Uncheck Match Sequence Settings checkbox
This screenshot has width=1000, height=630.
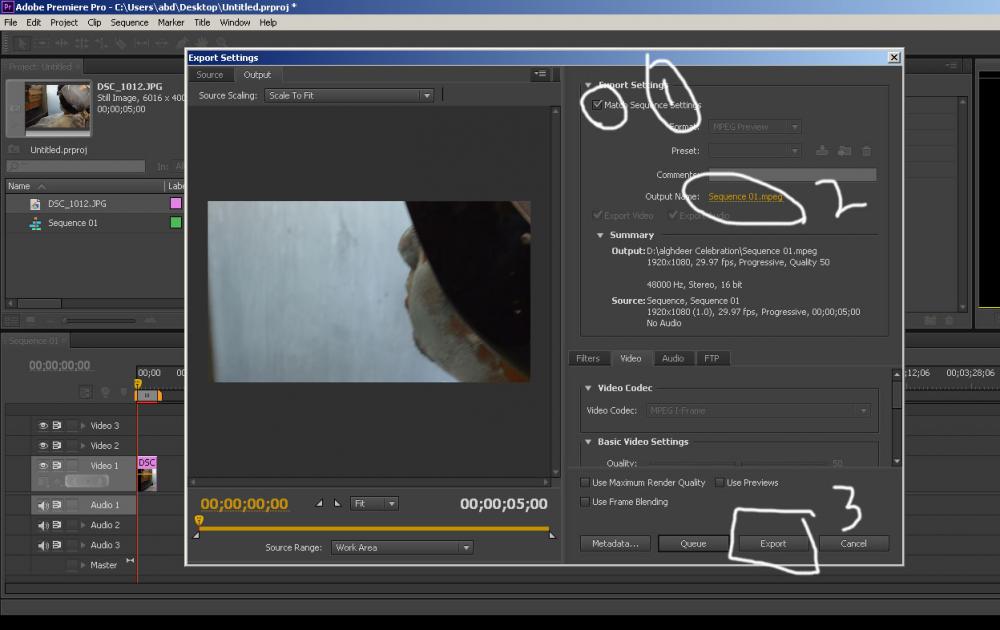tap(597, 105)
